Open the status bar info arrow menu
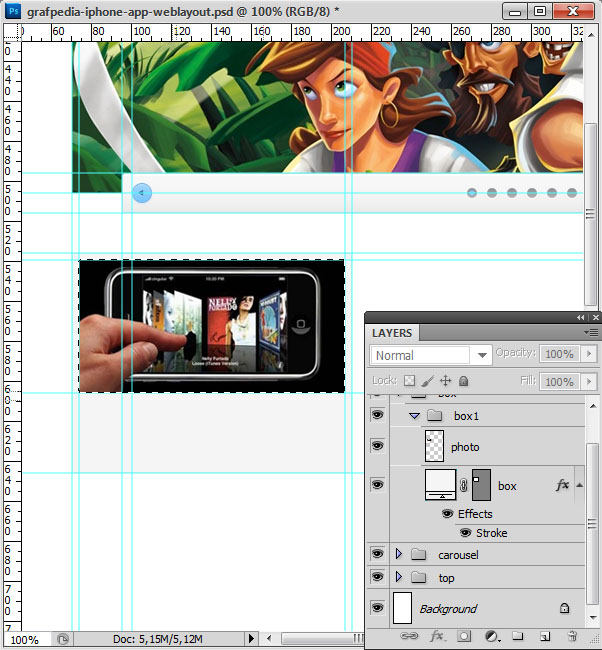Viewport: 602px width, 650px height. point(251,638)
